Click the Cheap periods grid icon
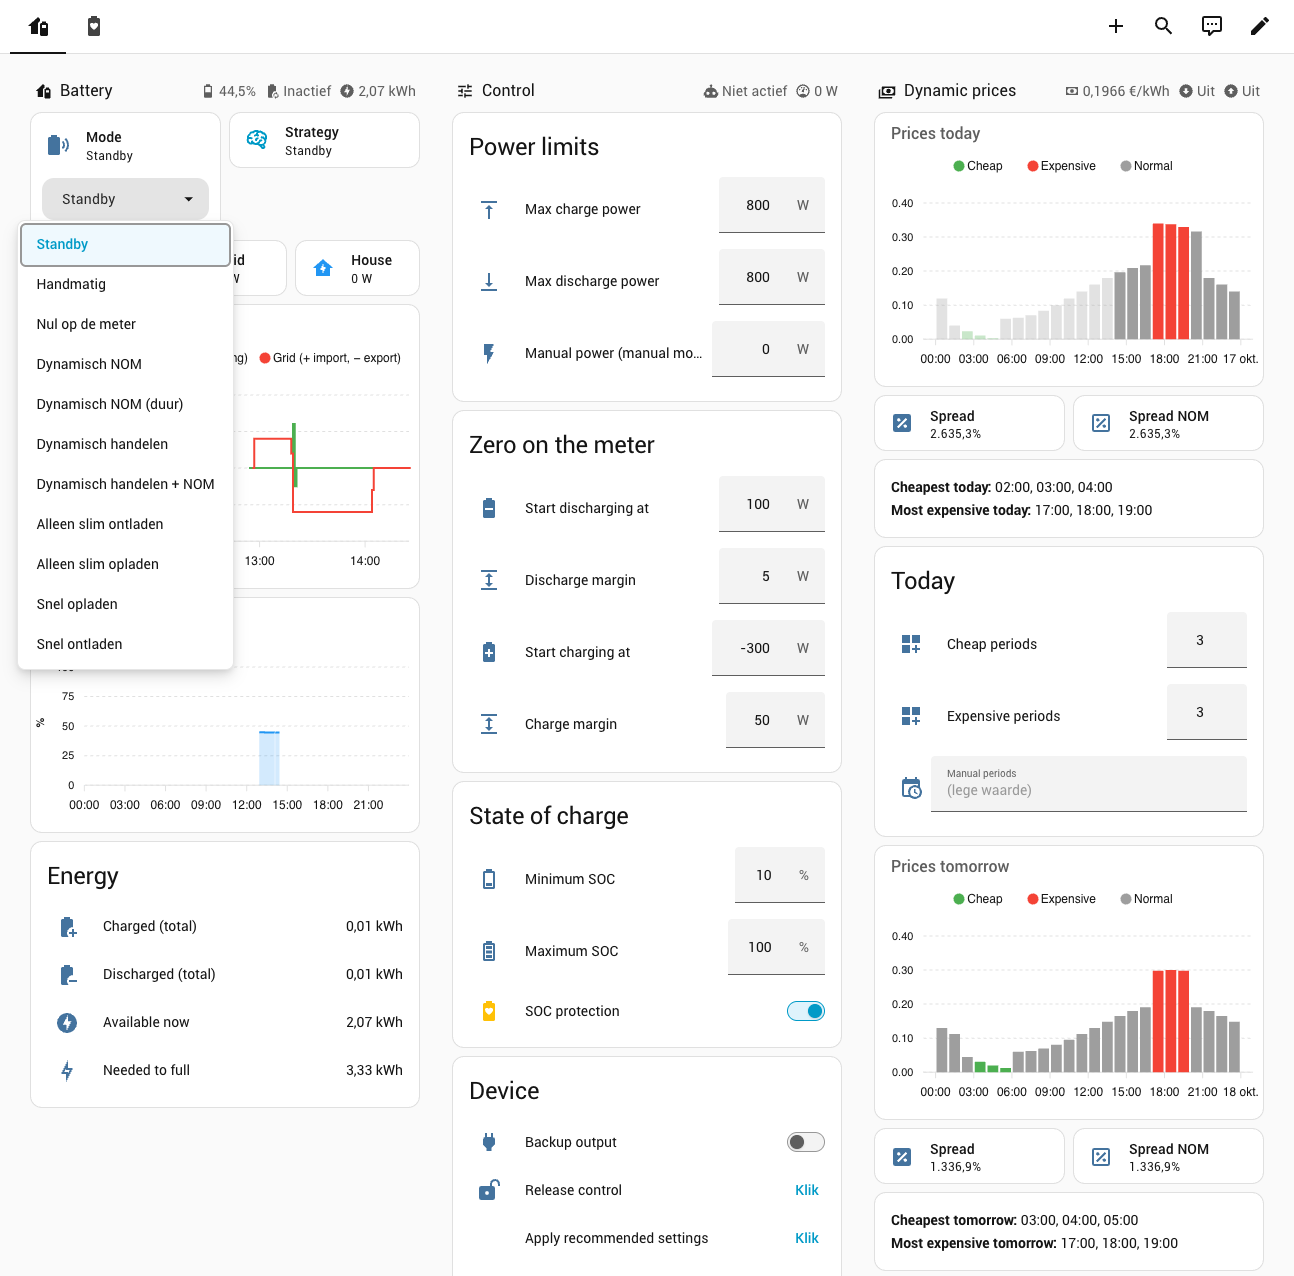 [x=911, y=644]
